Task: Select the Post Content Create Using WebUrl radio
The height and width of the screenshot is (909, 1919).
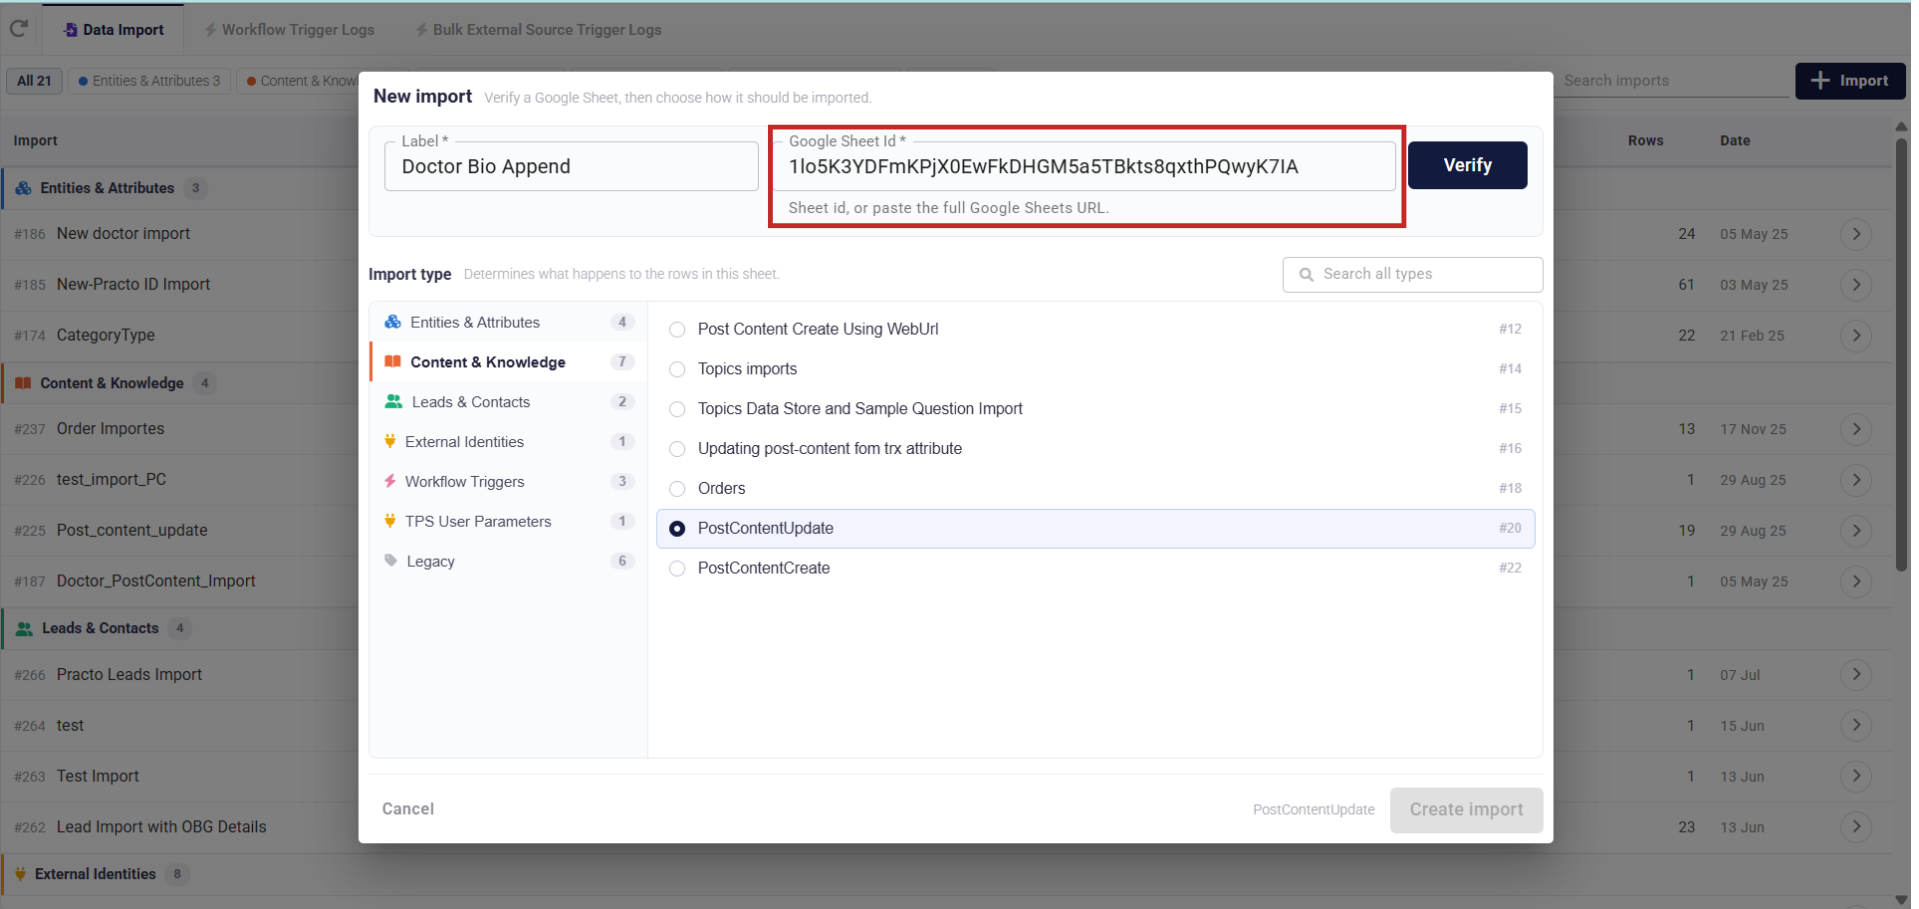Action: coord(677,329)
